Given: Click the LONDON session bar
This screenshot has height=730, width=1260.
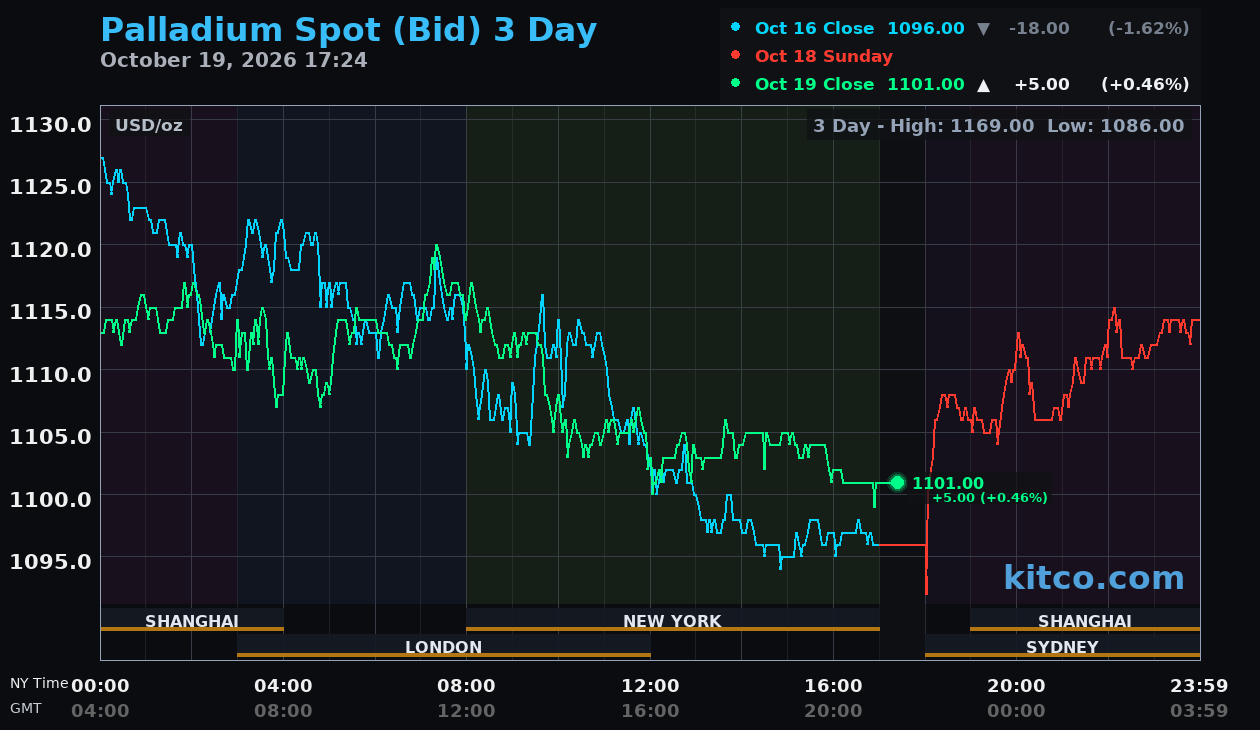Looking at the screenshot, I should 444,647.
